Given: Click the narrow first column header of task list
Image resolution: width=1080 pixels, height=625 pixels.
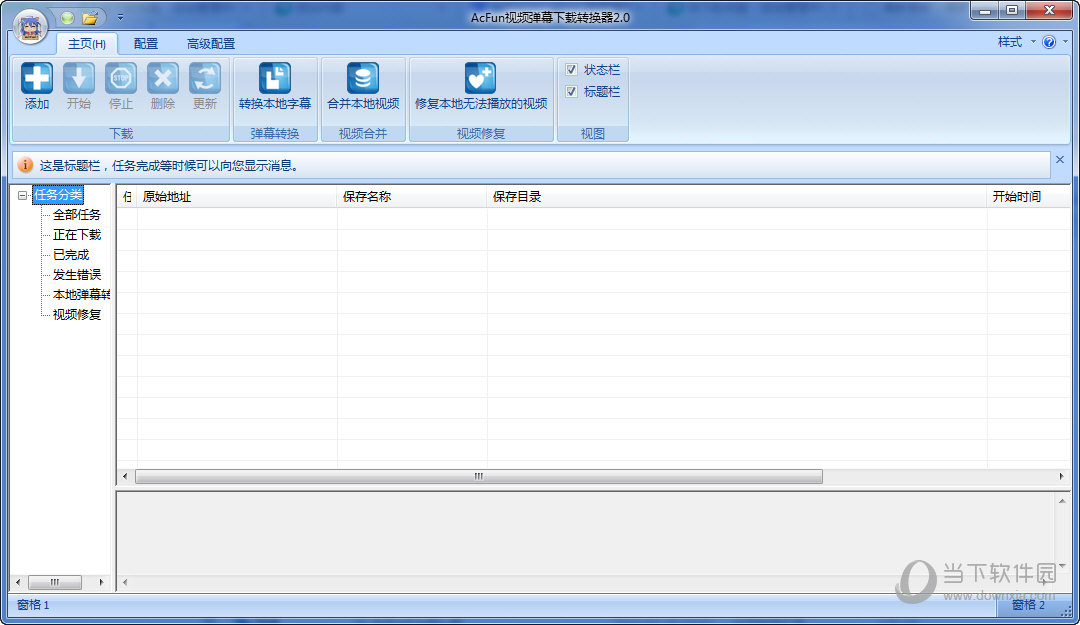Looking at the screenshot, I should click(x=127, y=197).
